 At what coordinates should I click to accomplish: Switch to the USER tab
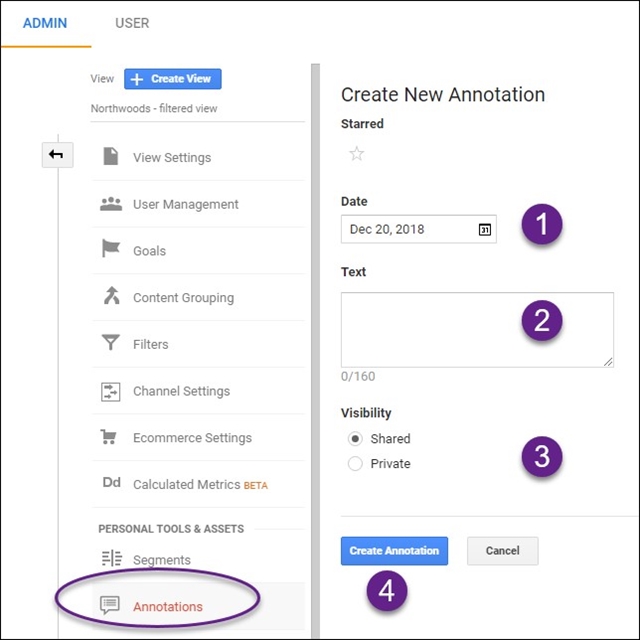point(132,23)
